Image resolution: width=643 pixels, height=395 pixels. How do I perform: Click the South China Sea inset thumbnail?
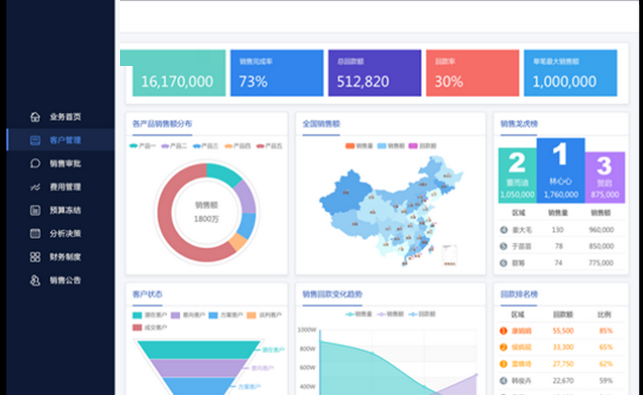pos(450,256)
